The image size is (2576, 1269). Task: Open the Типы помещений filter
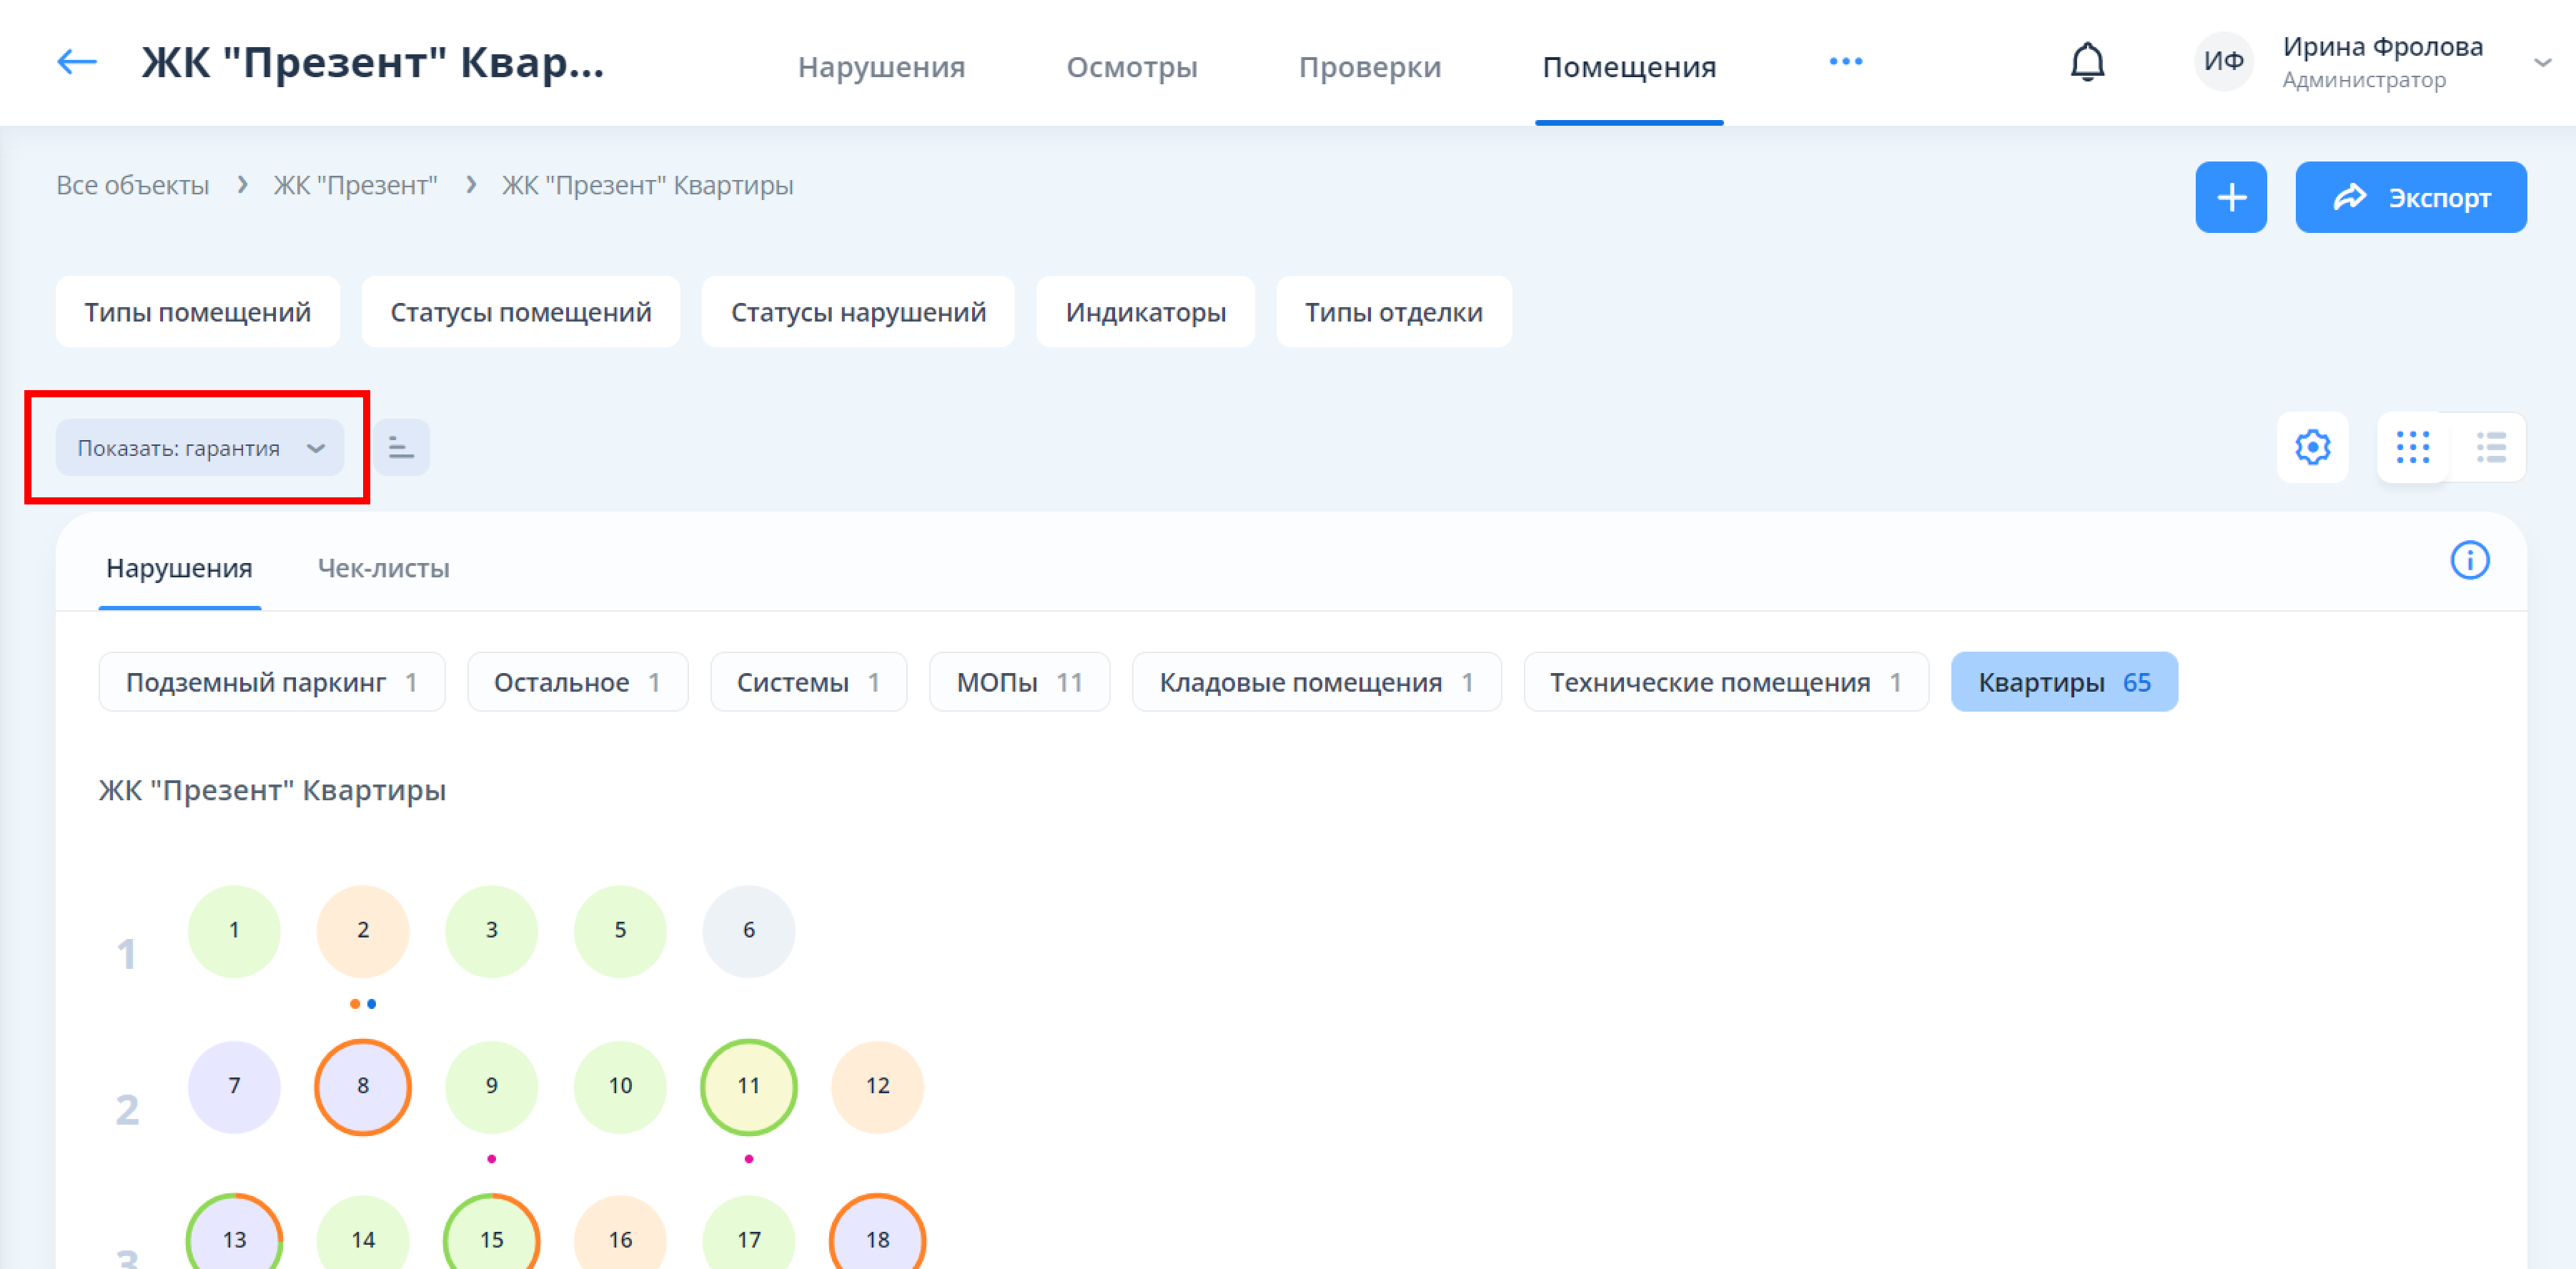(x=197, y=312)
